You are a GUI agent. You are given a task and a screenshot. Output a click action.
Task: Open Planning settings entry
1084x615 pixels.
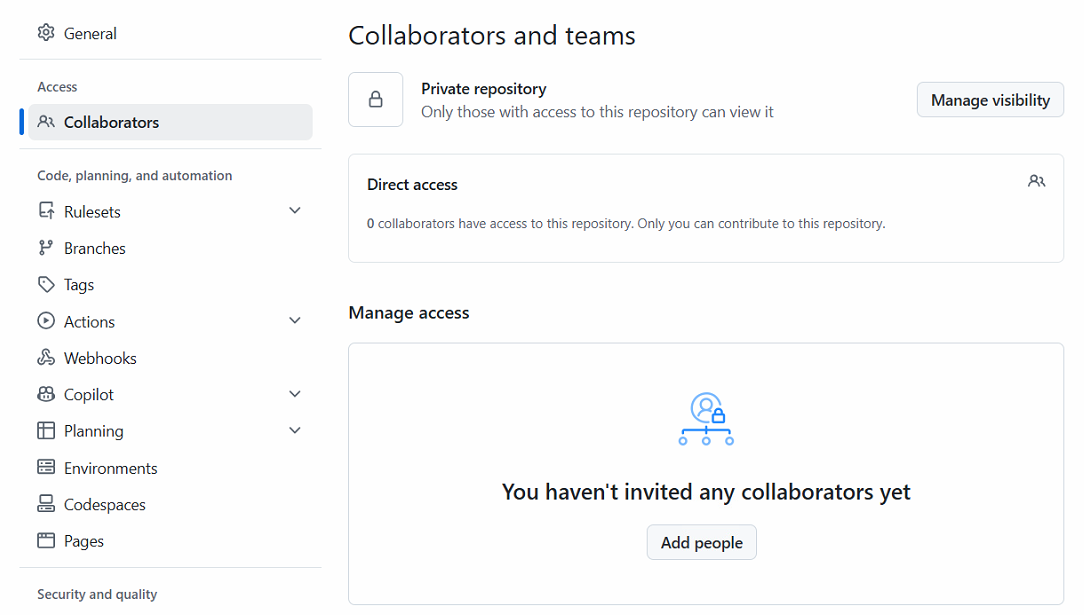tap(170, 431)
